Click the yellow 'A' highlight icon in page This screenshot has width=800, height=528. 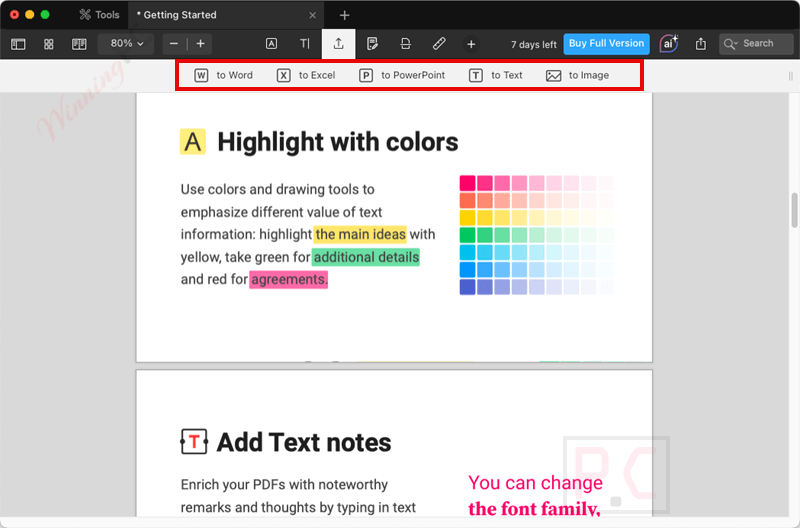193,142
